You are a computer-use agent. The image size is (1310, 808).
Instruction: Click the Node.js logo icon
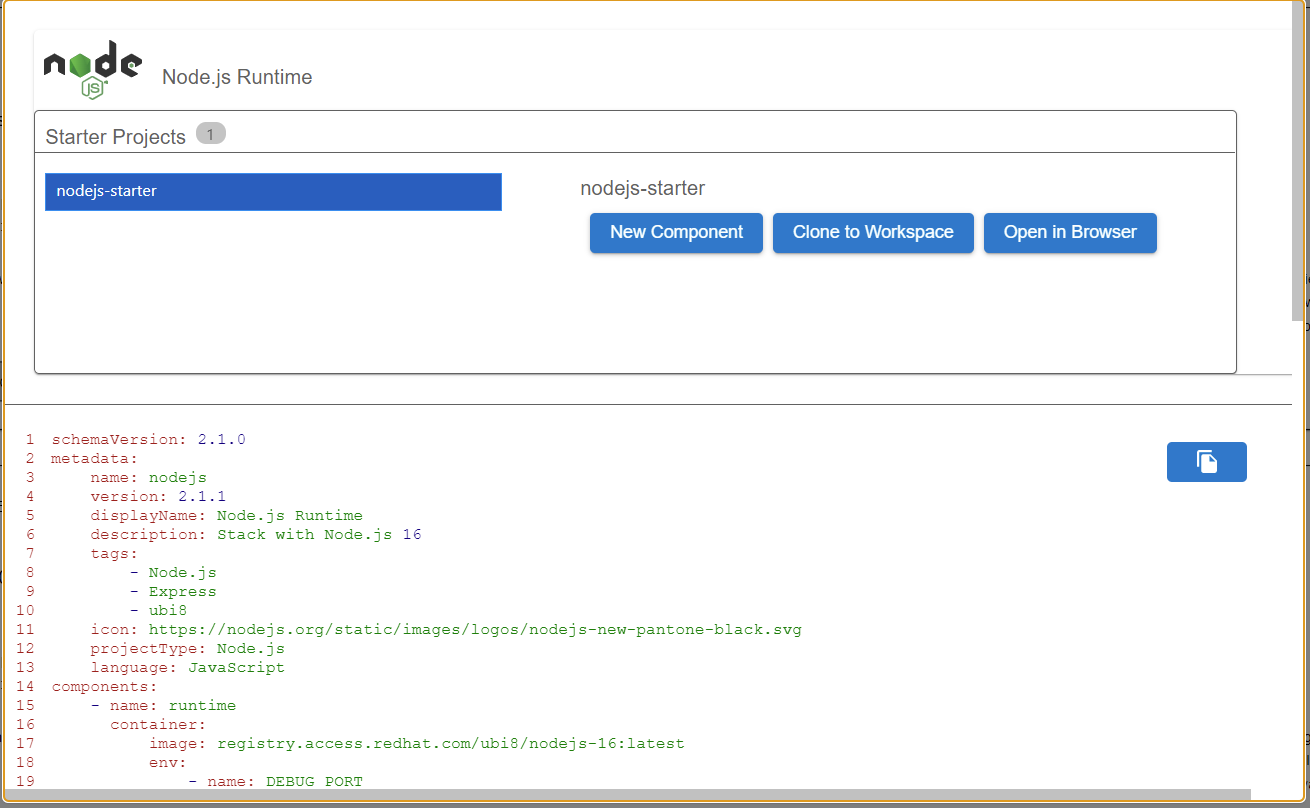pos(92,69)
